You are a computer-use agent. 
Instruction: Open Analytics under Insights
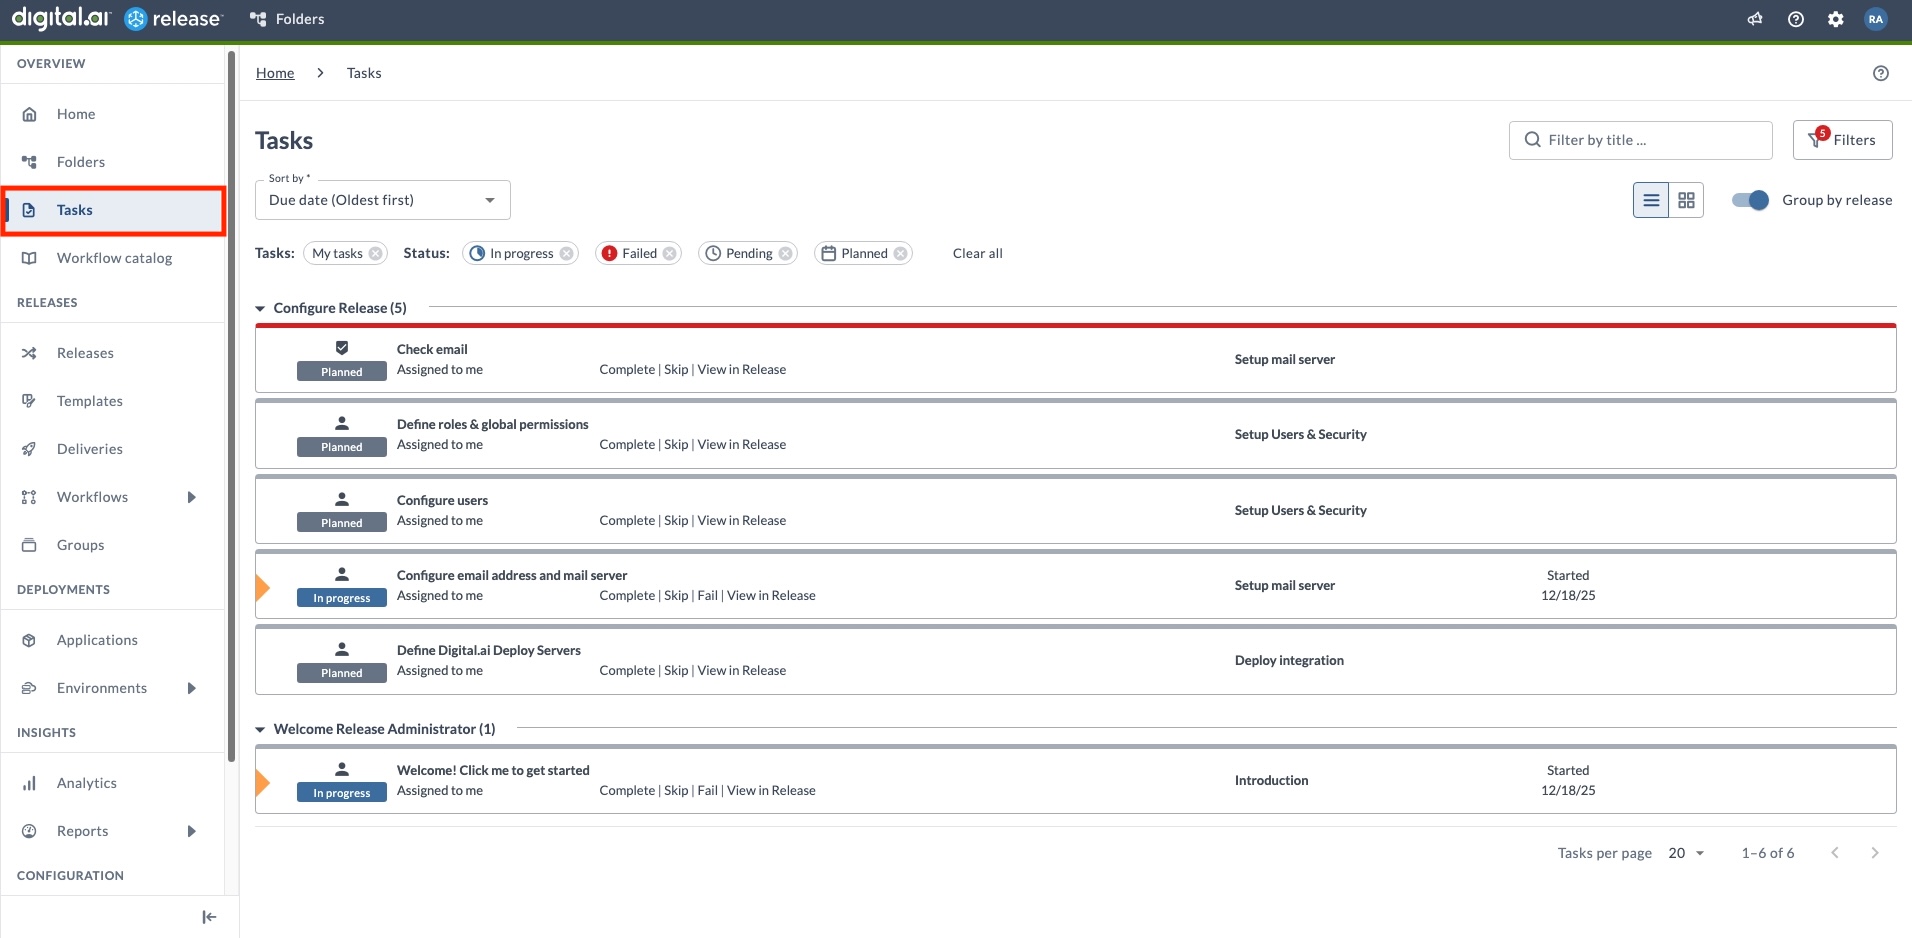coord(87,782)
